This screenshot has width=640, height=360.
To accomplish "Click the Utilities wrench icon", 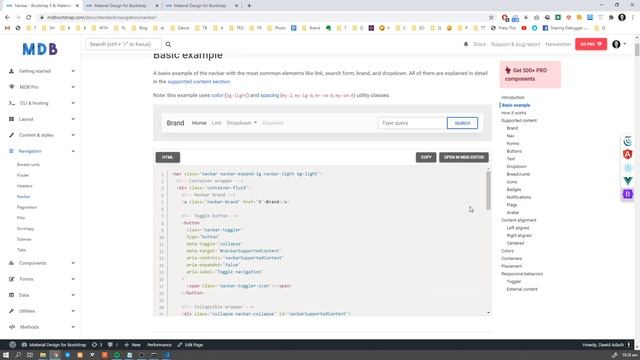I will [x=11, y=311].
